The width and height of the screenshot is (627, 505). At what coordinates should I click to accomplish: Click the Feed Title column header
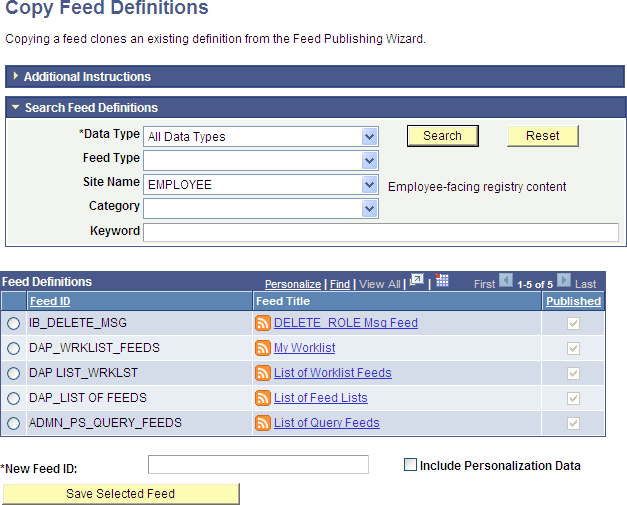click(283, 301)
